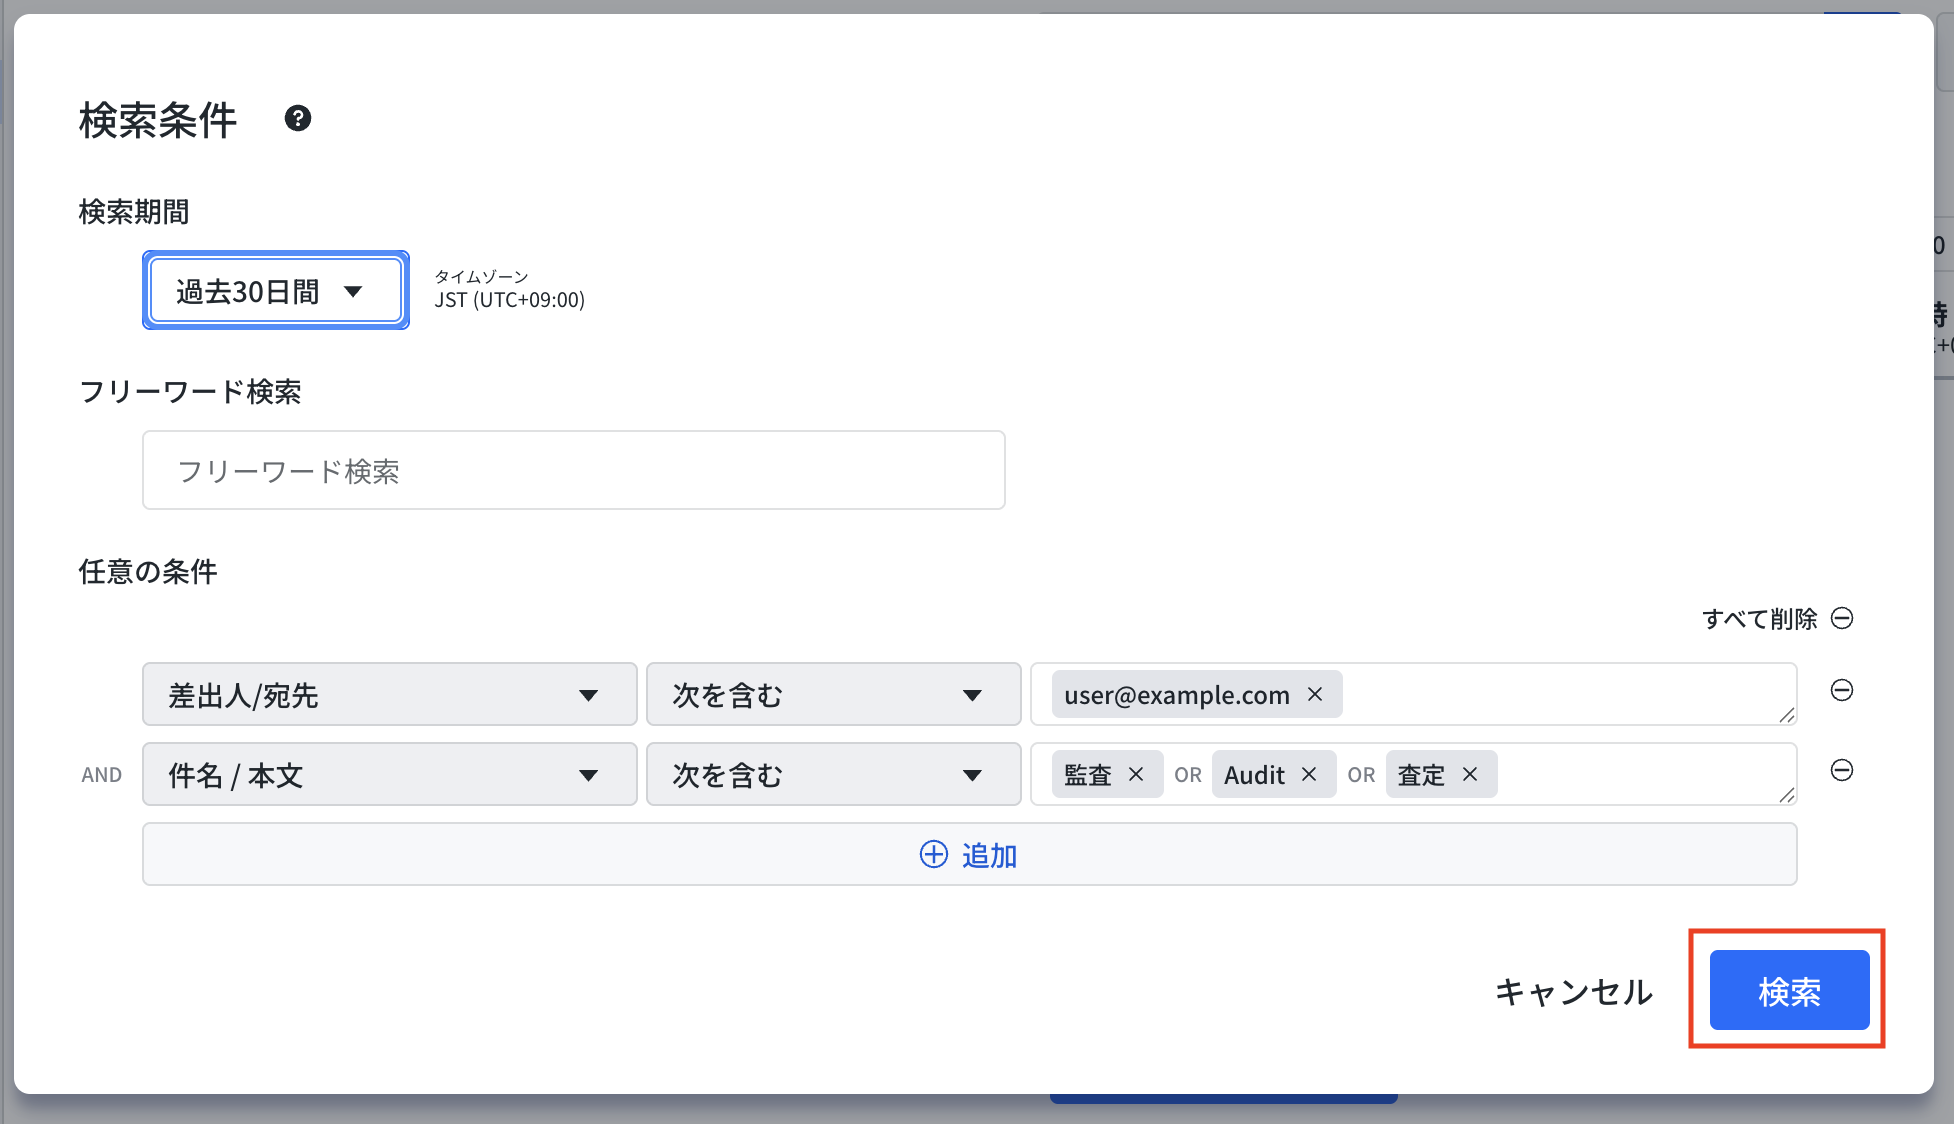Remove the 査定 keyword tag
Viewport: 1954px width, 1124px height.
point(1470,774)
